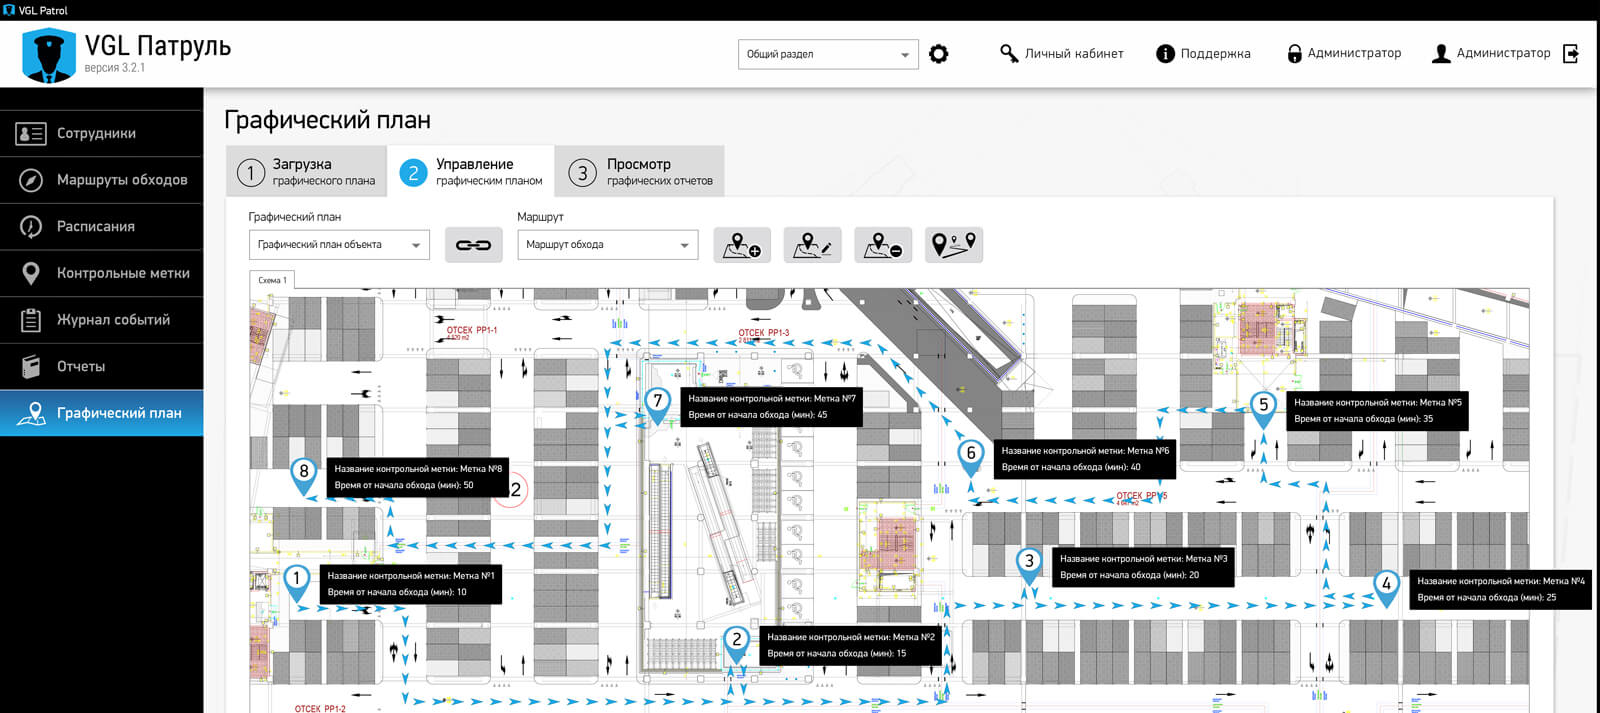The height and width of the screenshot is (713, 1600).
Task: Click the Метка №8 info tooltip
Action: click(x=418, y=477)
